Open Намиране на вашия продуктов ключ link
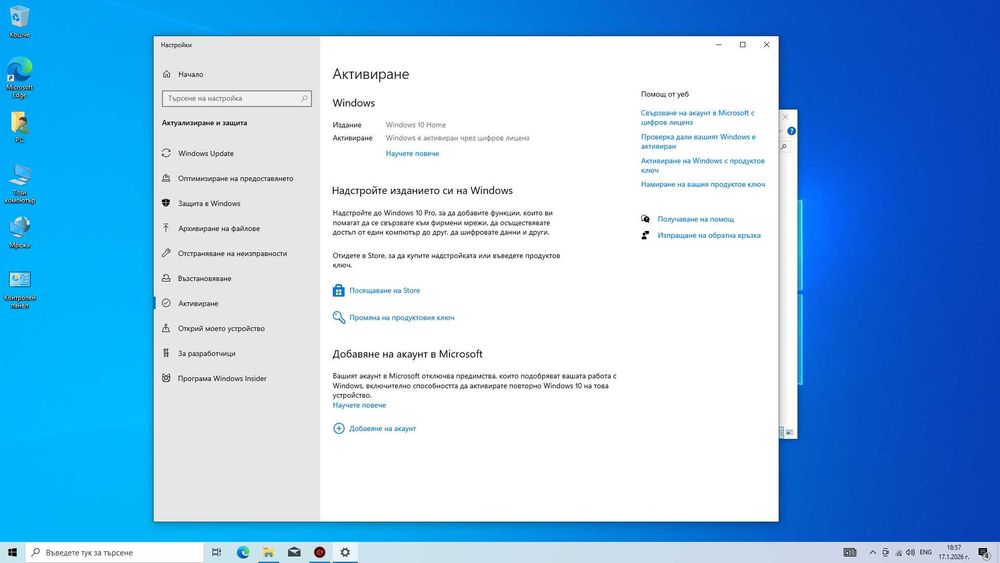1000x563 pixels. (703, 184)
